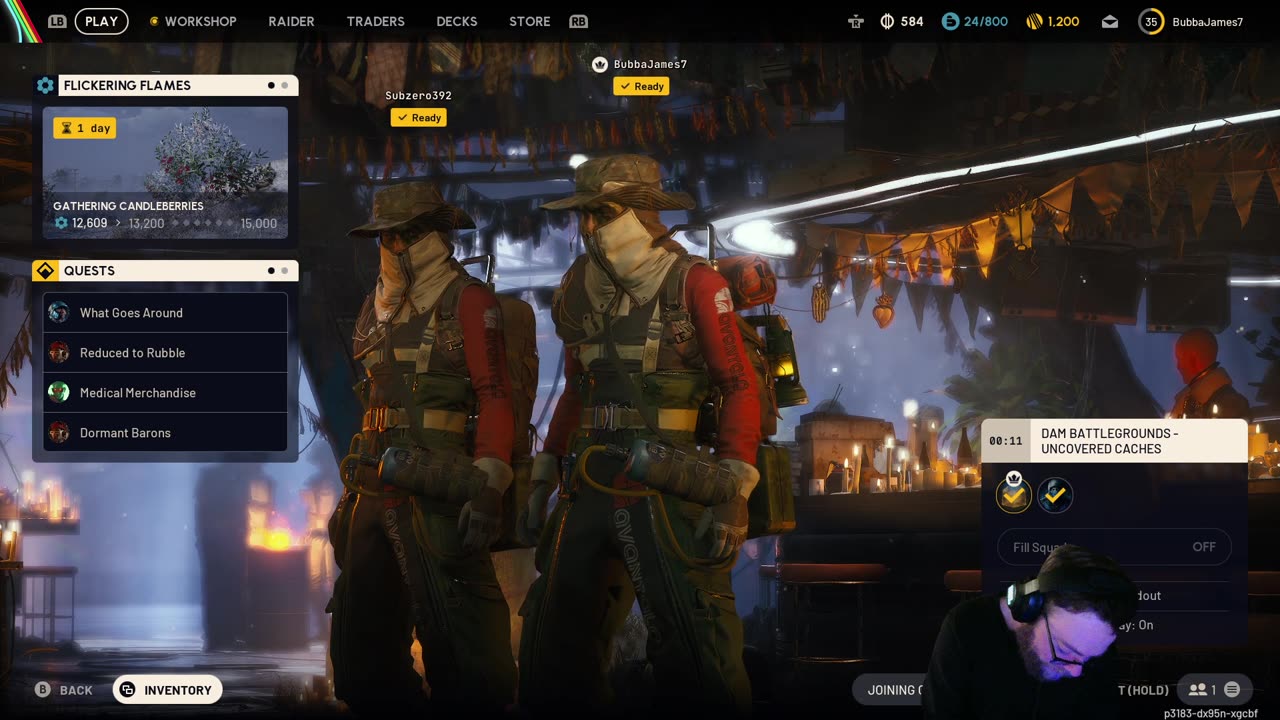1280x720 pixels.
Task: Click the LB bumper icon
Action: pos(58,21)
